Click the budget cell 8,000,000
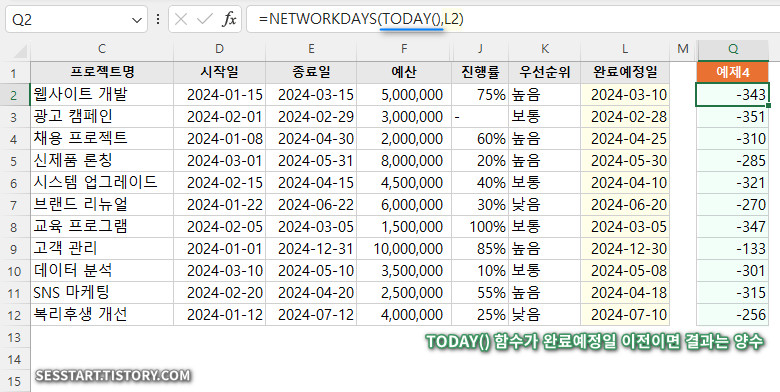Viewport: 780px width, 392px height. [x=404, y=161]
